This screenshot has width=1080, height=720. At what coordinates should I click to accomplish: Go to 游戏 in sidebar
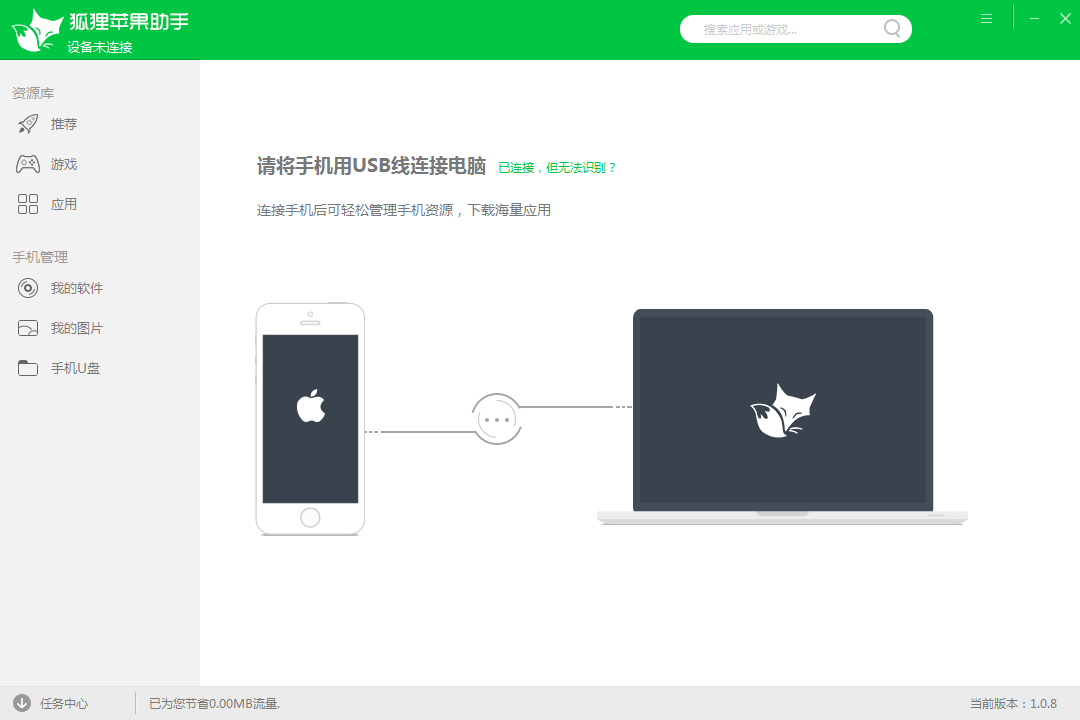coord(63,164)
